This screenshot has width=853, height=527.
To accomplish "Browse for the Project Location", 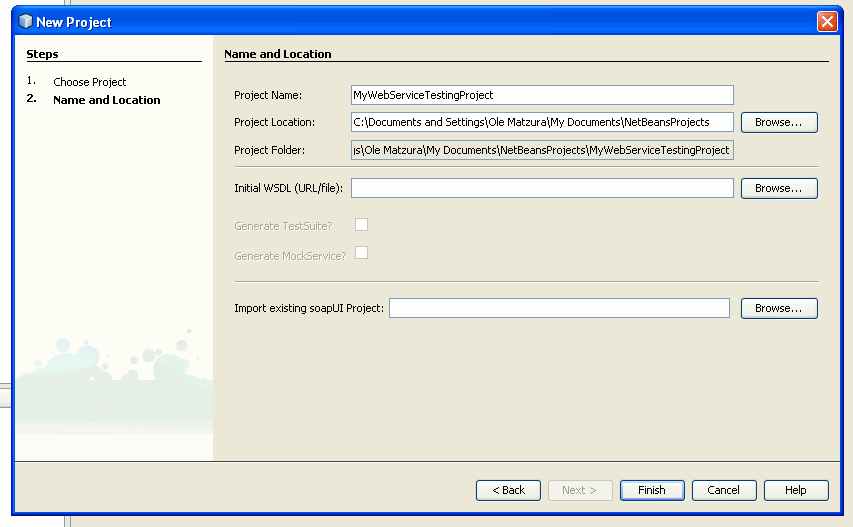I will pos(779,122).
